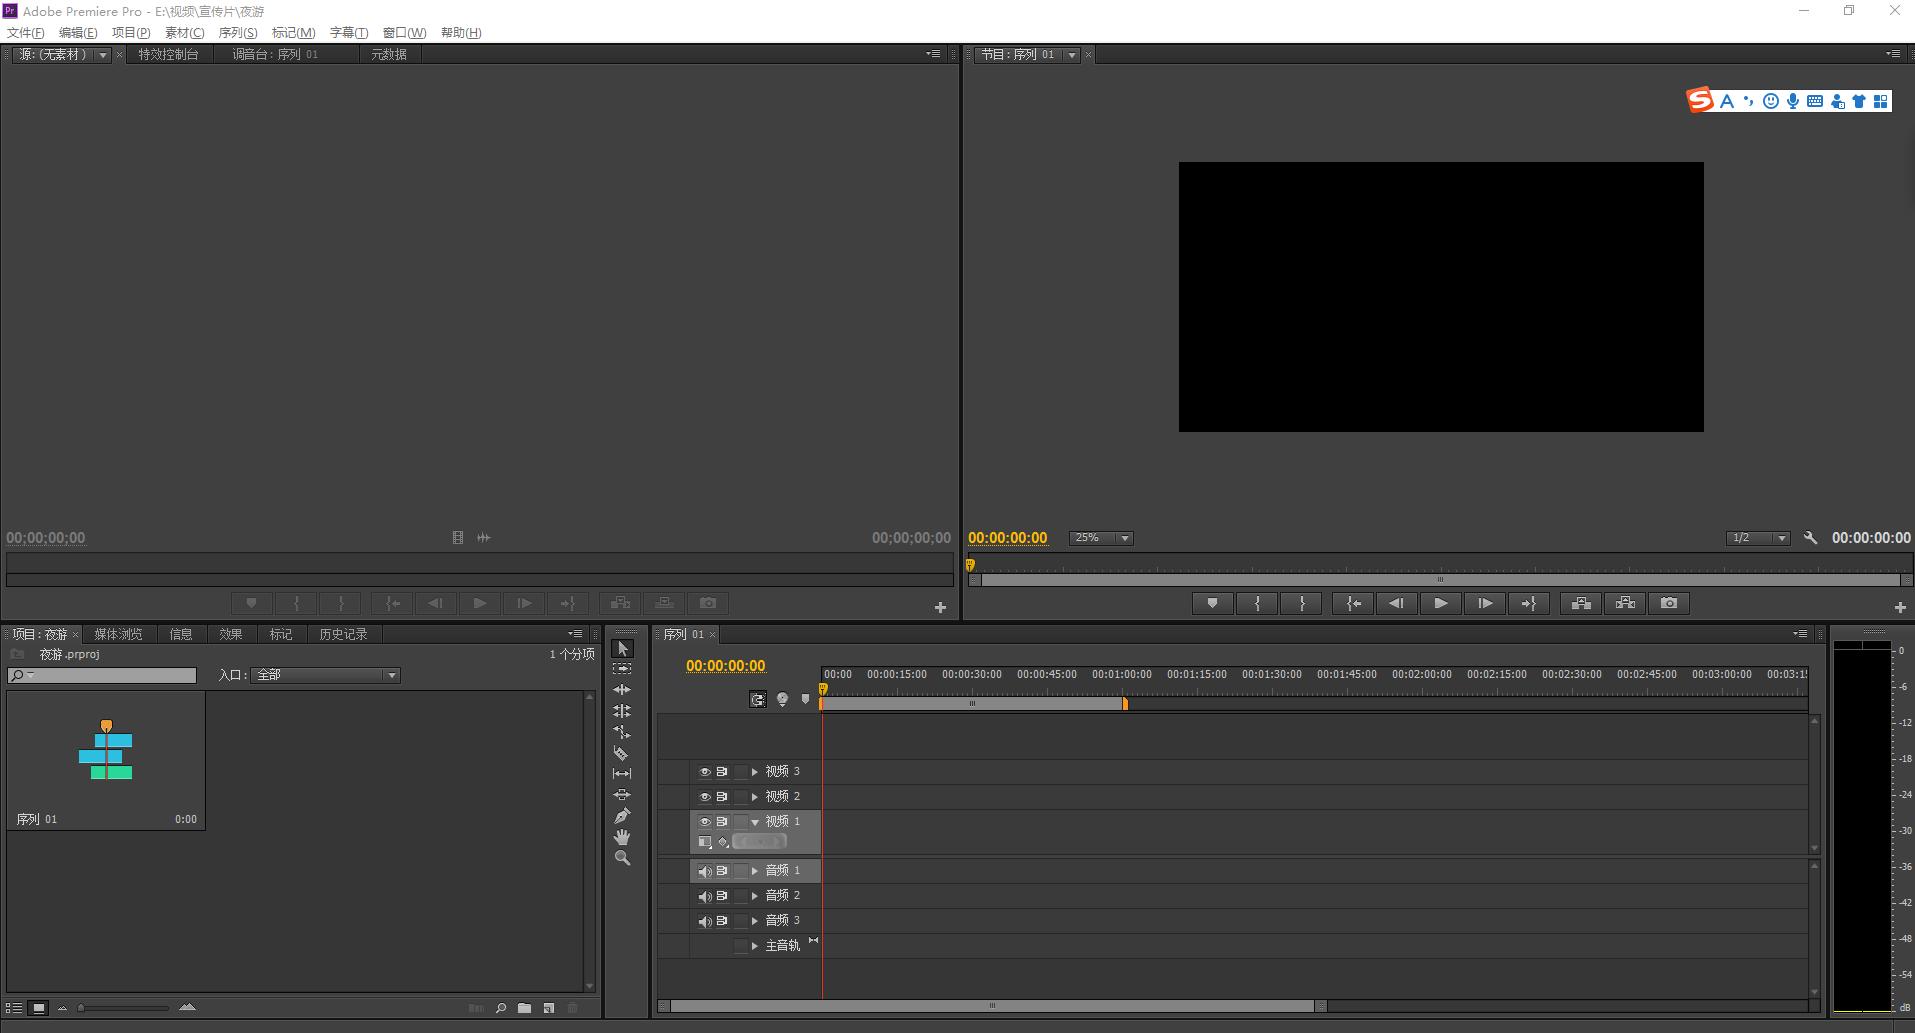Screen dimensions: 1915x1033
Task: Open the 入口 全部 dropdown
Action: [x=325, y=675]
